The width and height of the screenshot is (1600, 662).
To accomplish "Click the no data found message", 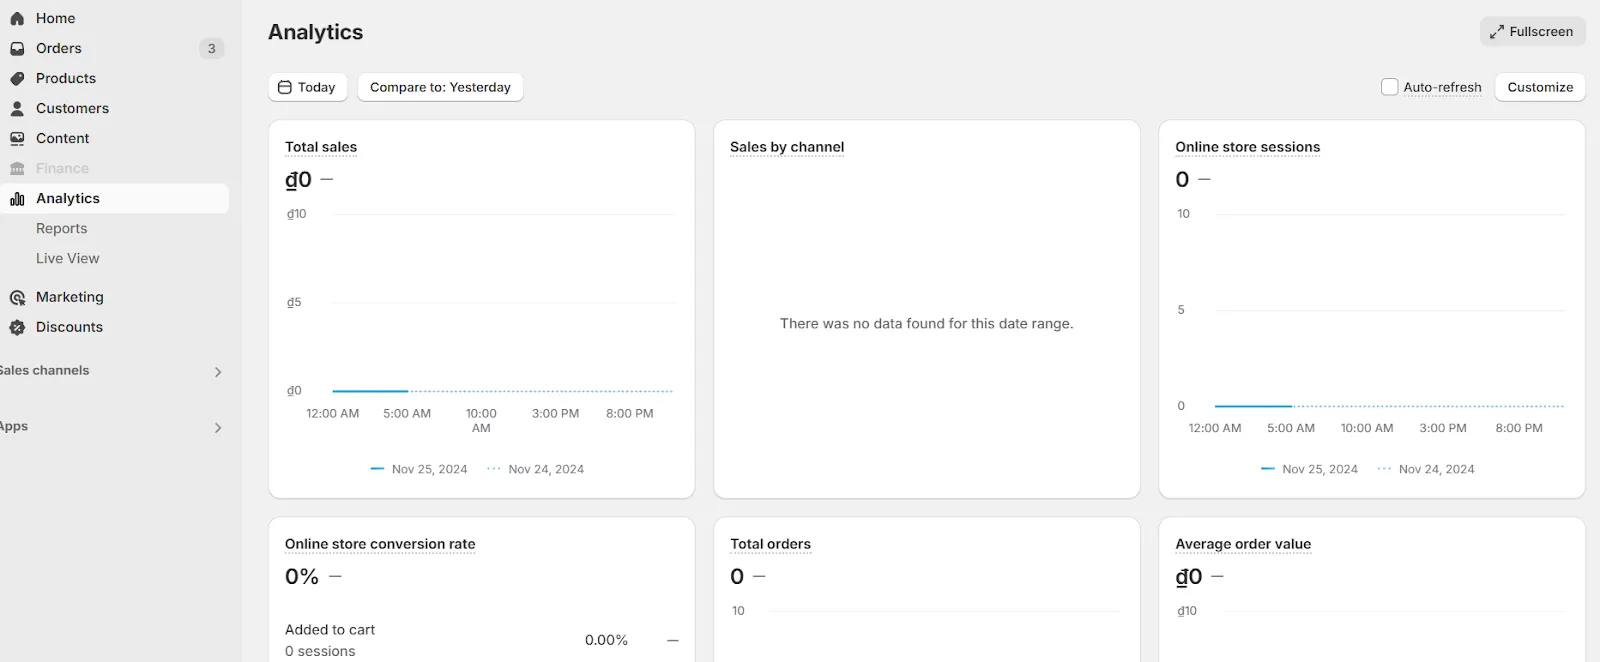I will pos(926,324).
